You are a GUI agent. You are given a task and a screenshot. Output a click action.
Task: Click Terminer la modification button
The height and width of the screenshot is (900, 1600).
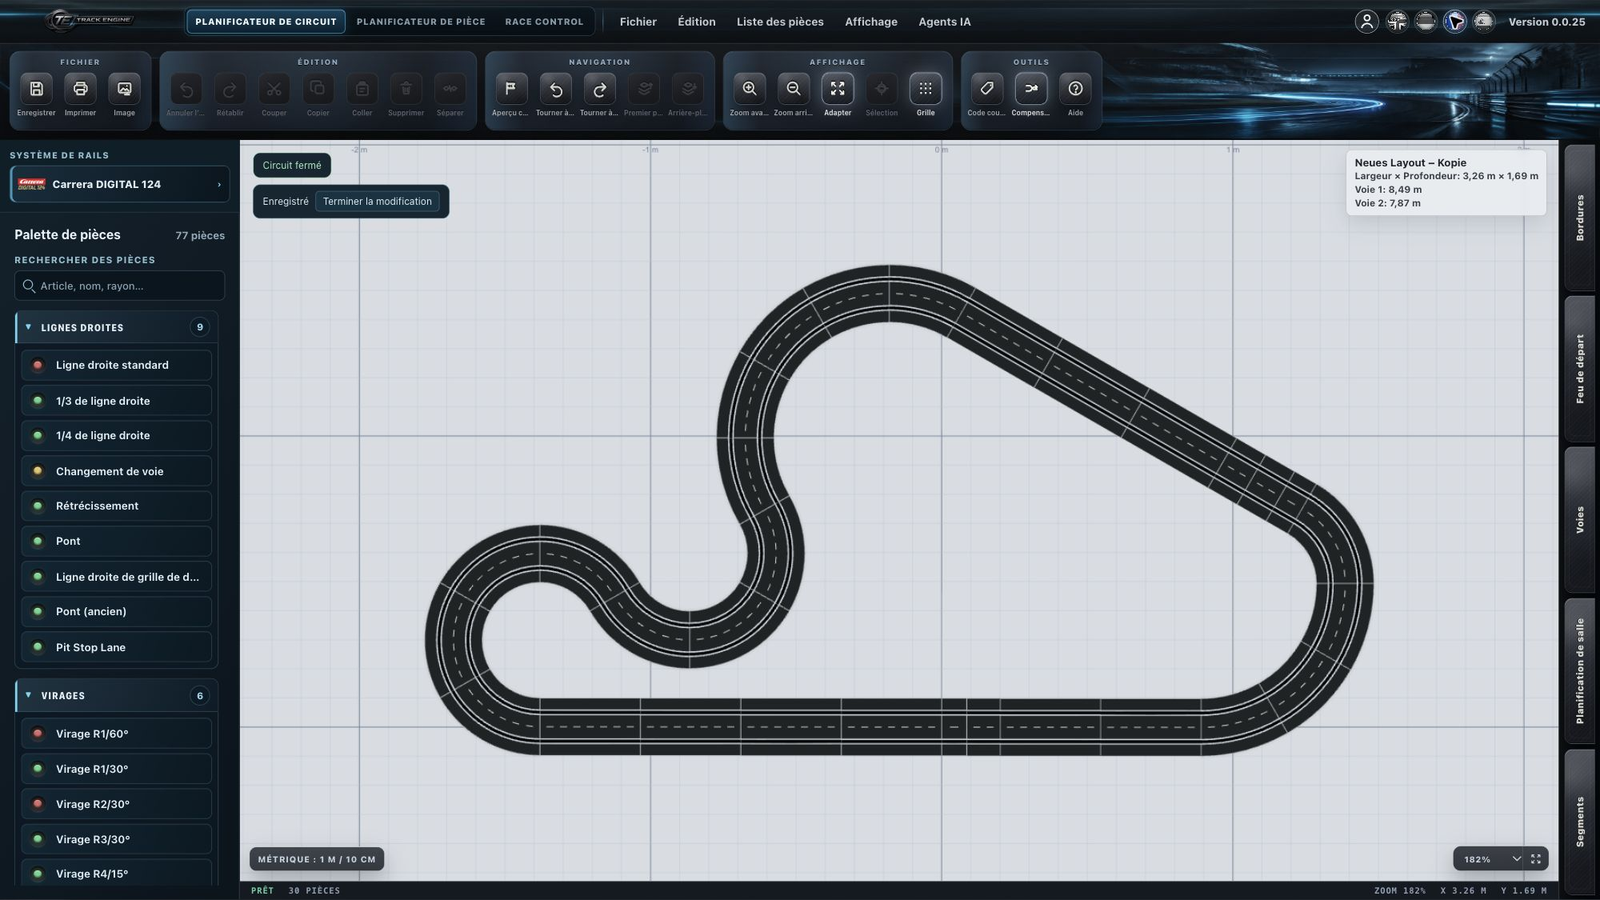click(377, 201)
